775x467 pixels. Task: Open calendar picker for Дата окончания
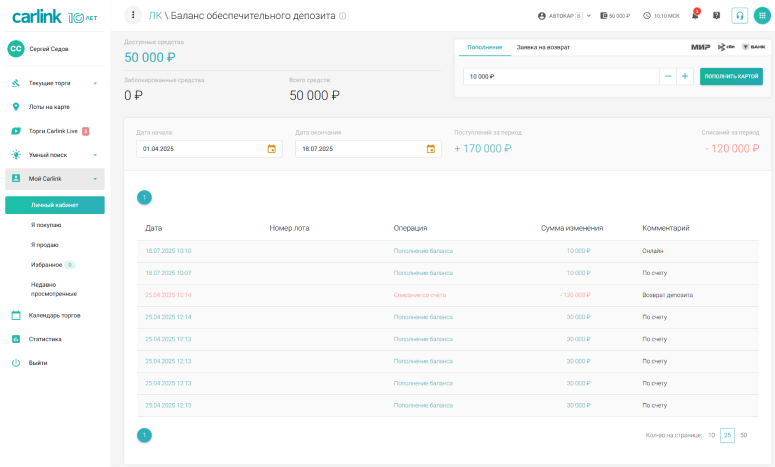point(430,149)
